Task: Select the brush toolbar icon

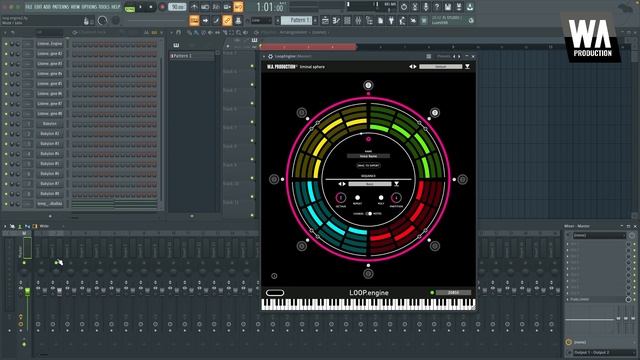Action: [216, 20]
